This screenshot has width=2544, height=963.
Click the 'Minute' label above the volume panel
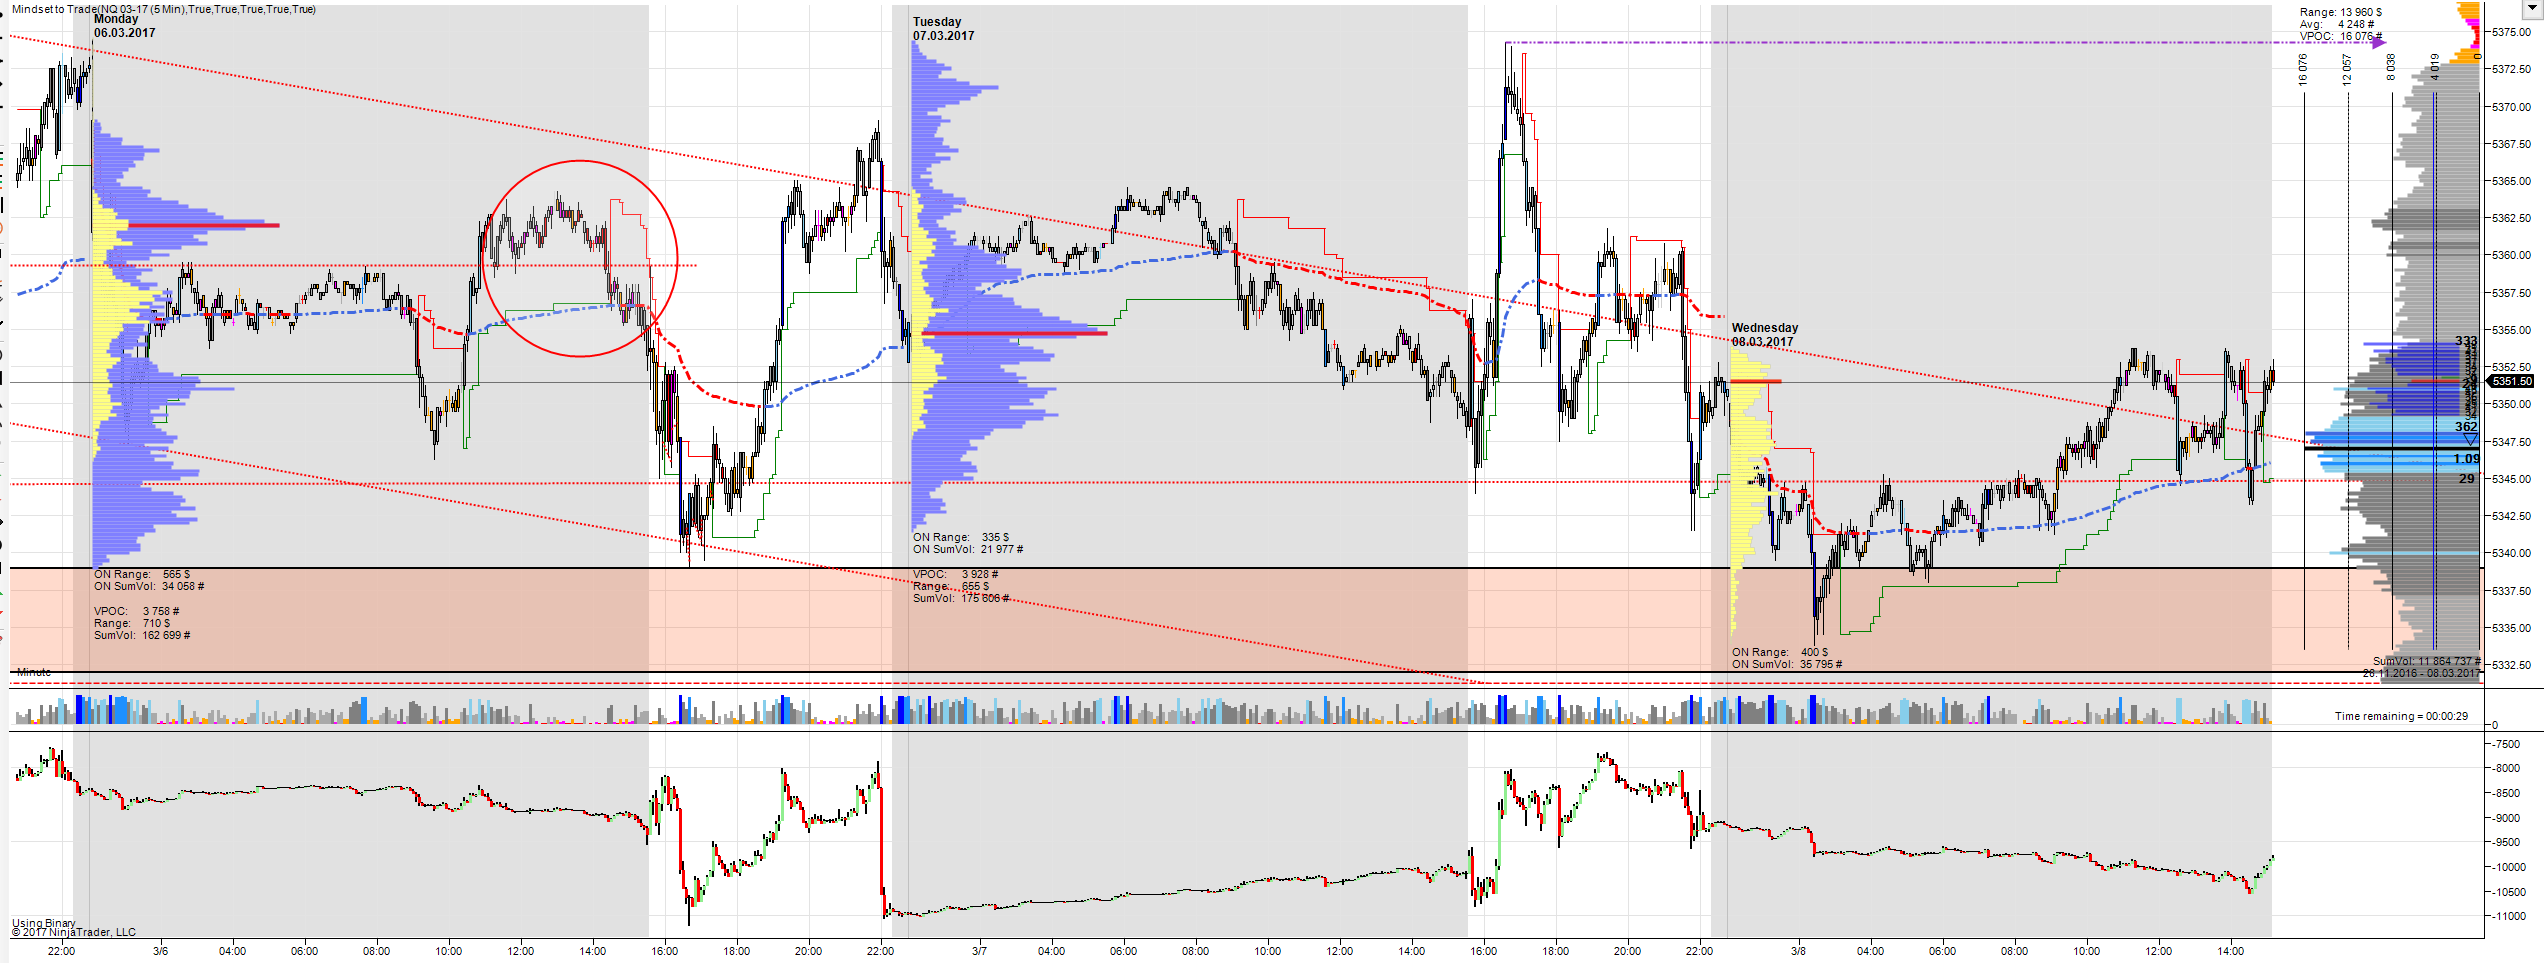point(34,672)
